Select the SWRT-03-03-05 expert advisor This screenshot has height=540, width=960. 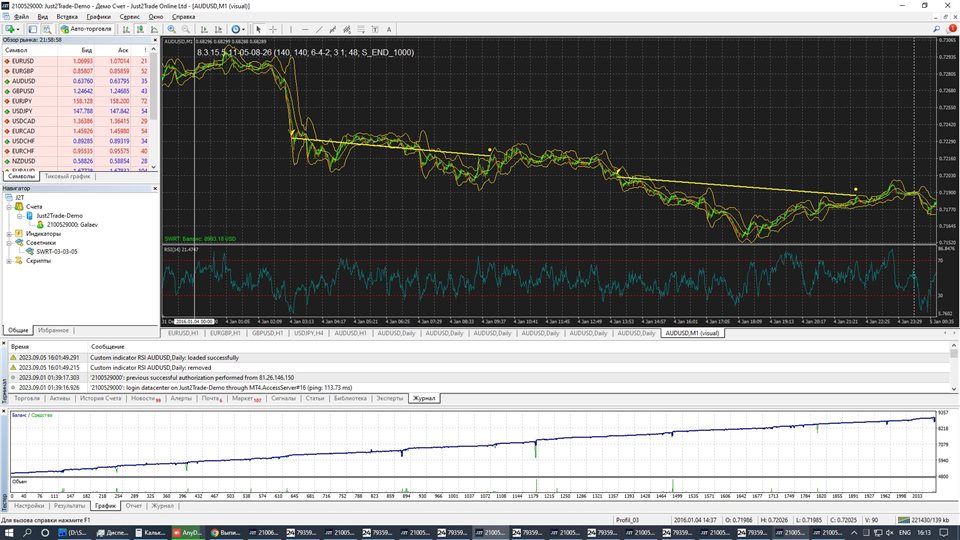(59, 252)
